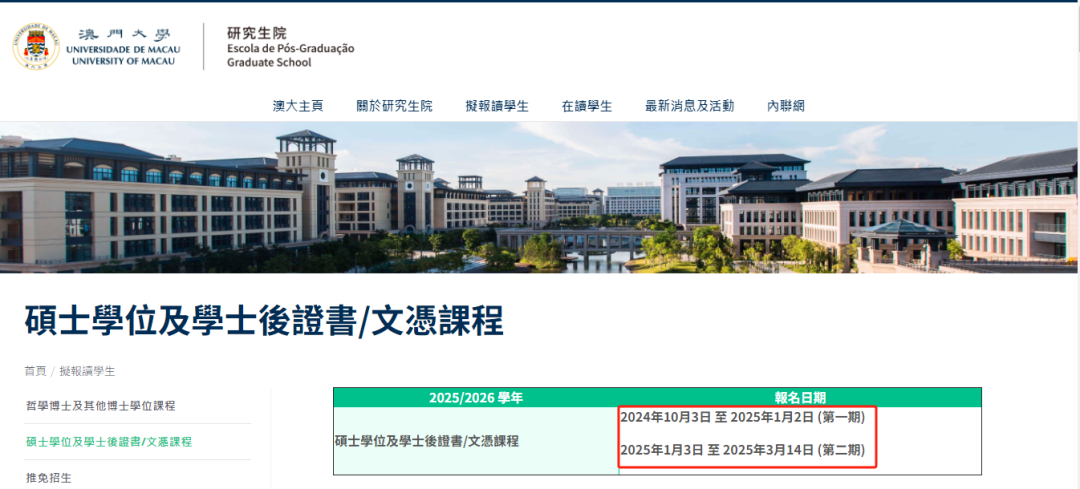
Task: Open the 研究生院 Graduate School link
Action: point(291,47)
